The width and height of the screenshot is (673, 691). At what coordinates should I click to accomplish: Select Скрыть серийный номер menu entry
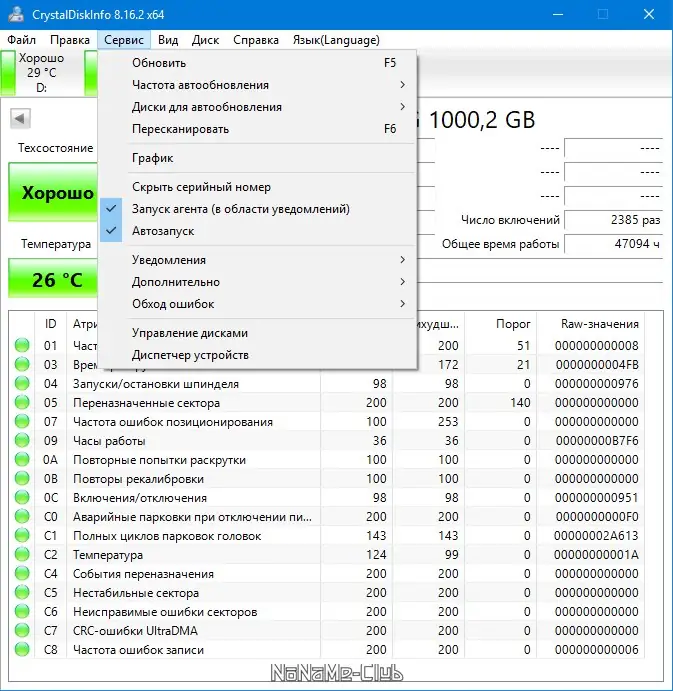coord(257,187)
